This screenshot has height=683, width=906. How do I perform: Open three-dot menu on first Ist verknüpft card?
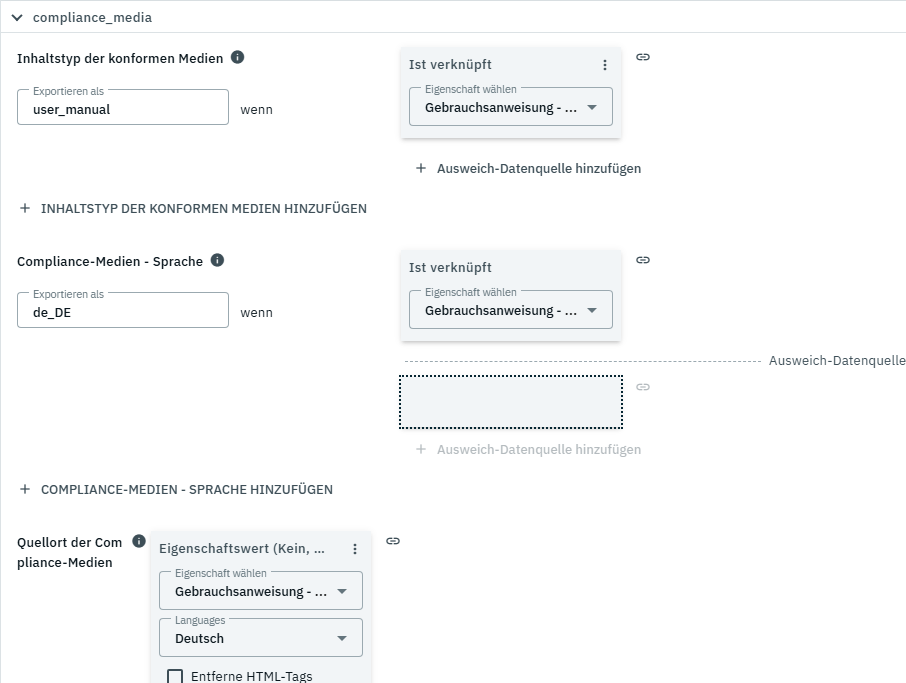[x=604, y=65]
